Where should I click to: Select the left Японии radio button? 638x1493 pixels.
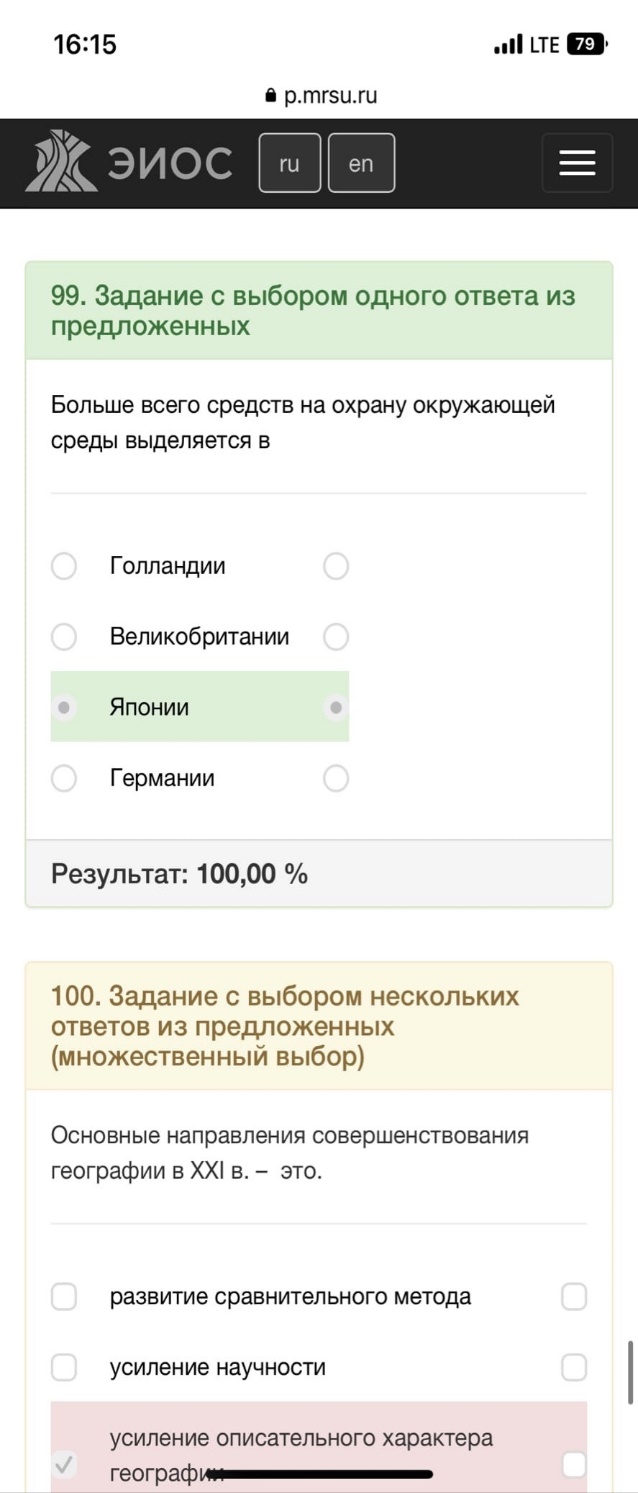[x=64, y=707]
